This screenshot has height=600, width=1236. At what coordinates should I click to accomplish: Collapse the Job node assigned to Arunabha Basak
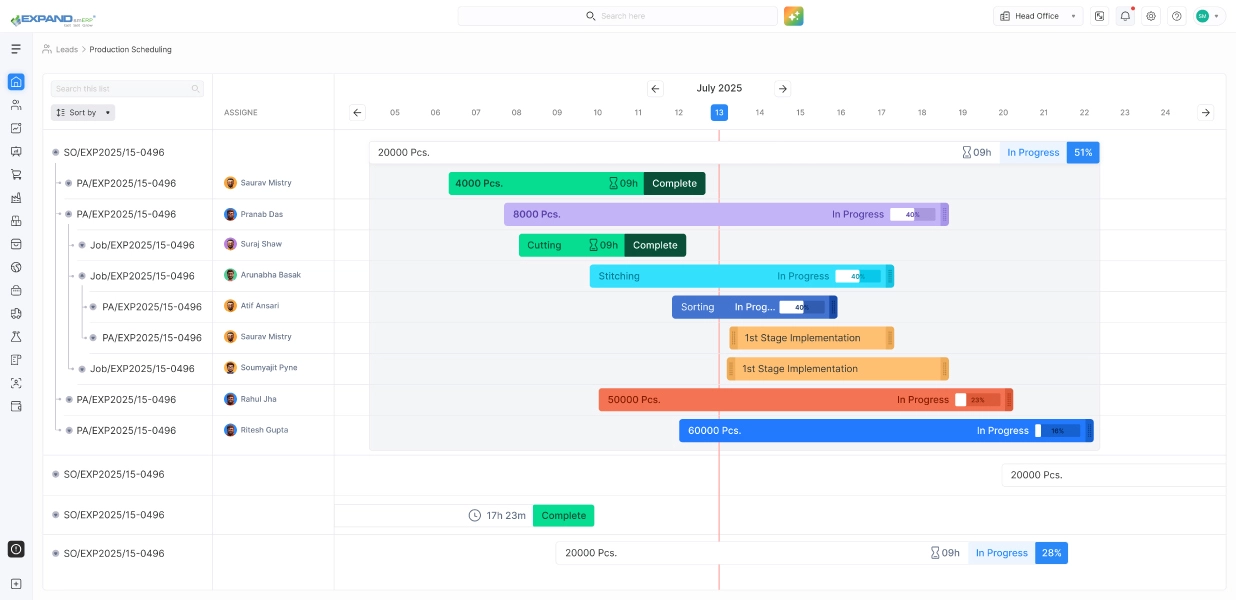[82, 276]
